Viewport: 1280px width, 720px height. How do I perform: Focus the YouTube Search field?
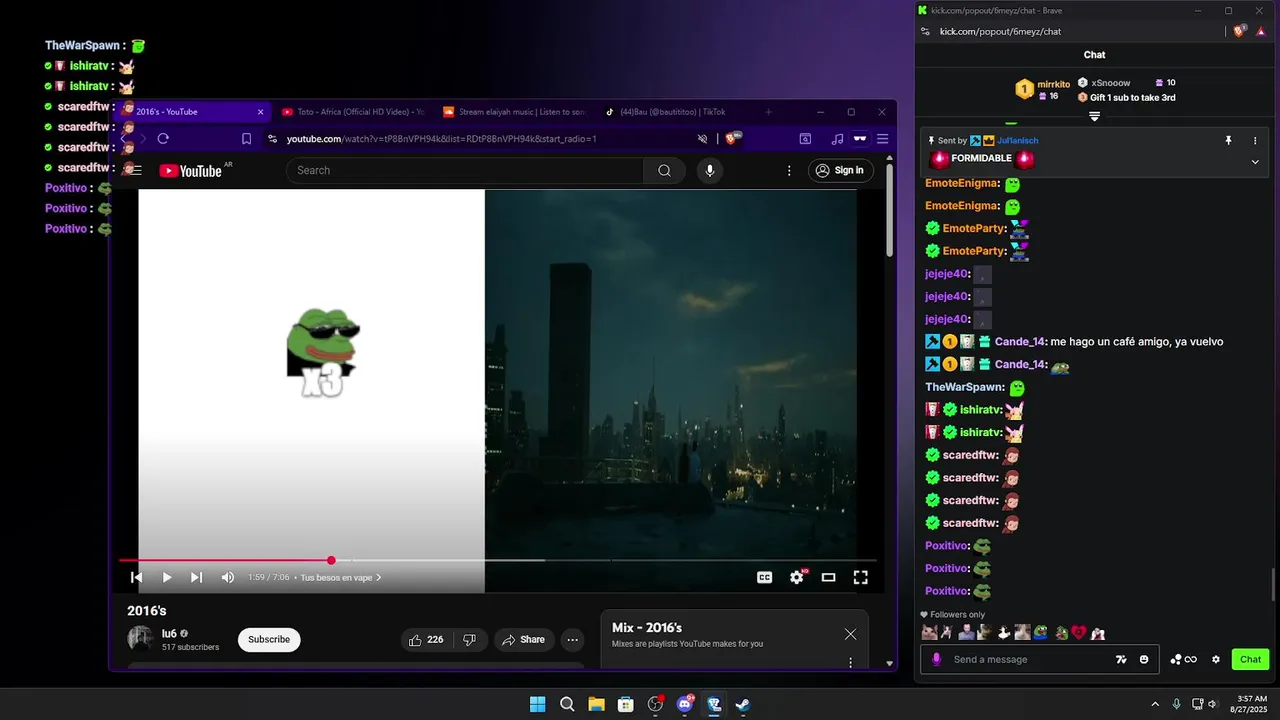(465, 170)
